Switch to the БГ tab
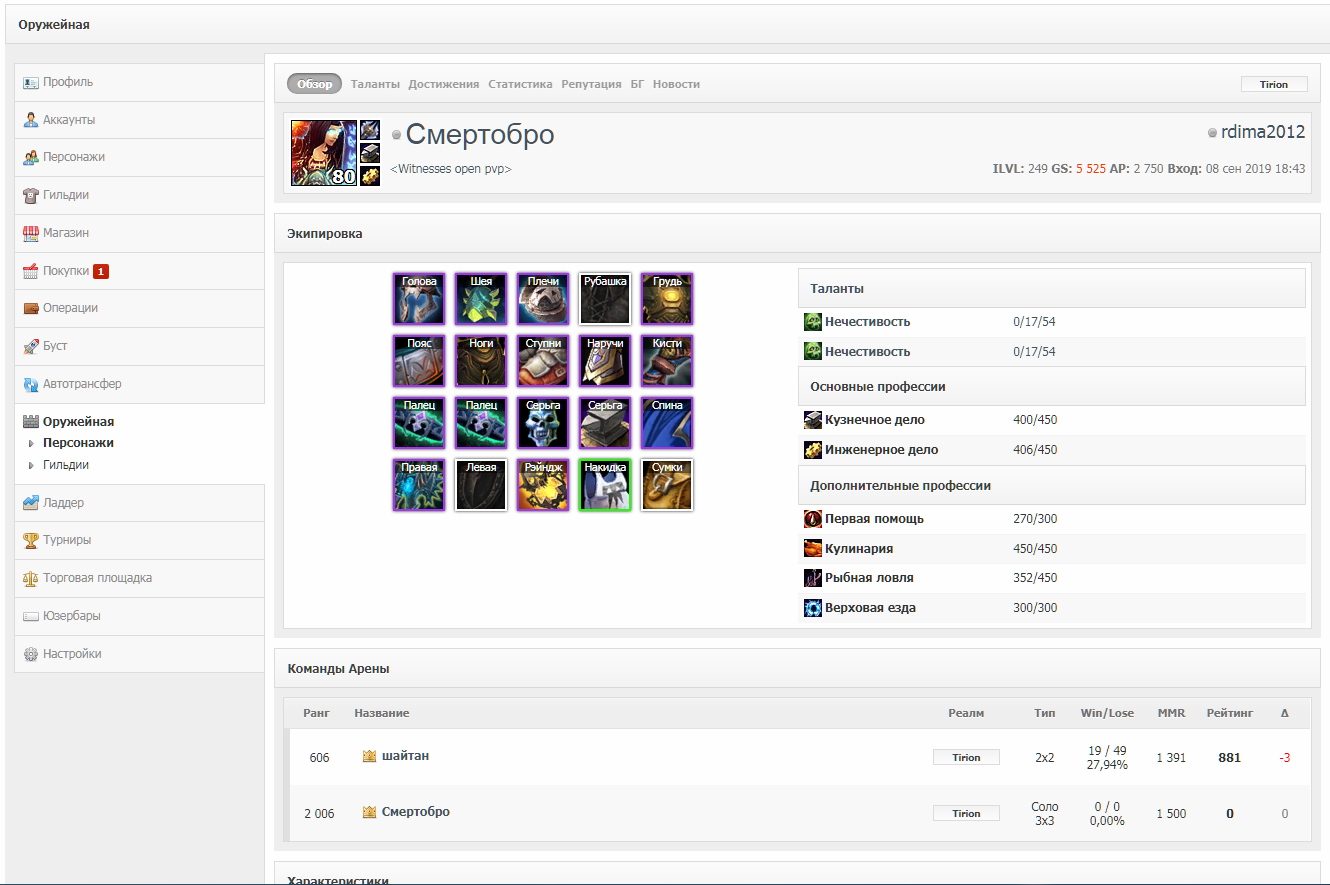Viewport: 1330px width, 885px height. click(x=637, y=84)
